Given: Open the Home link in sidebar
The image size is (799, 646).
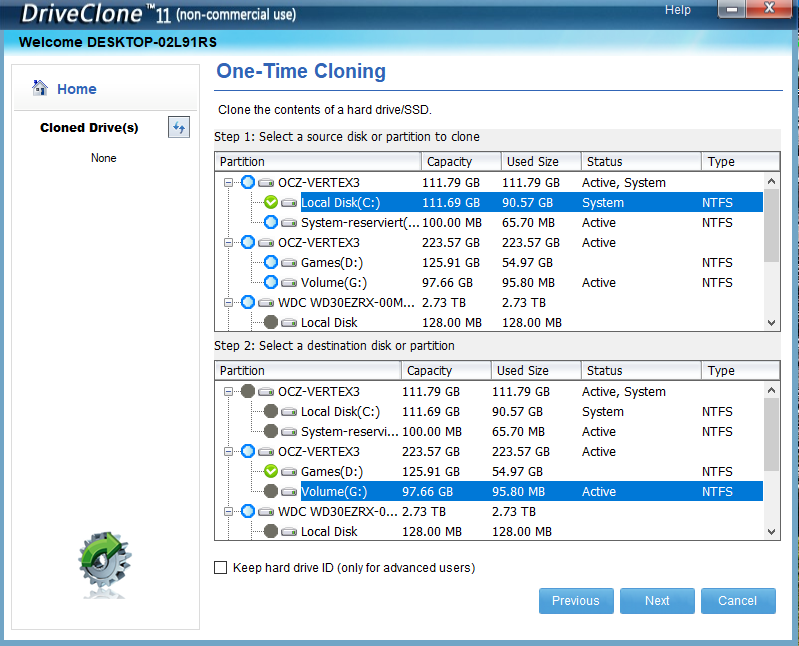Looking at the screenshot, I should pos(76,89).
